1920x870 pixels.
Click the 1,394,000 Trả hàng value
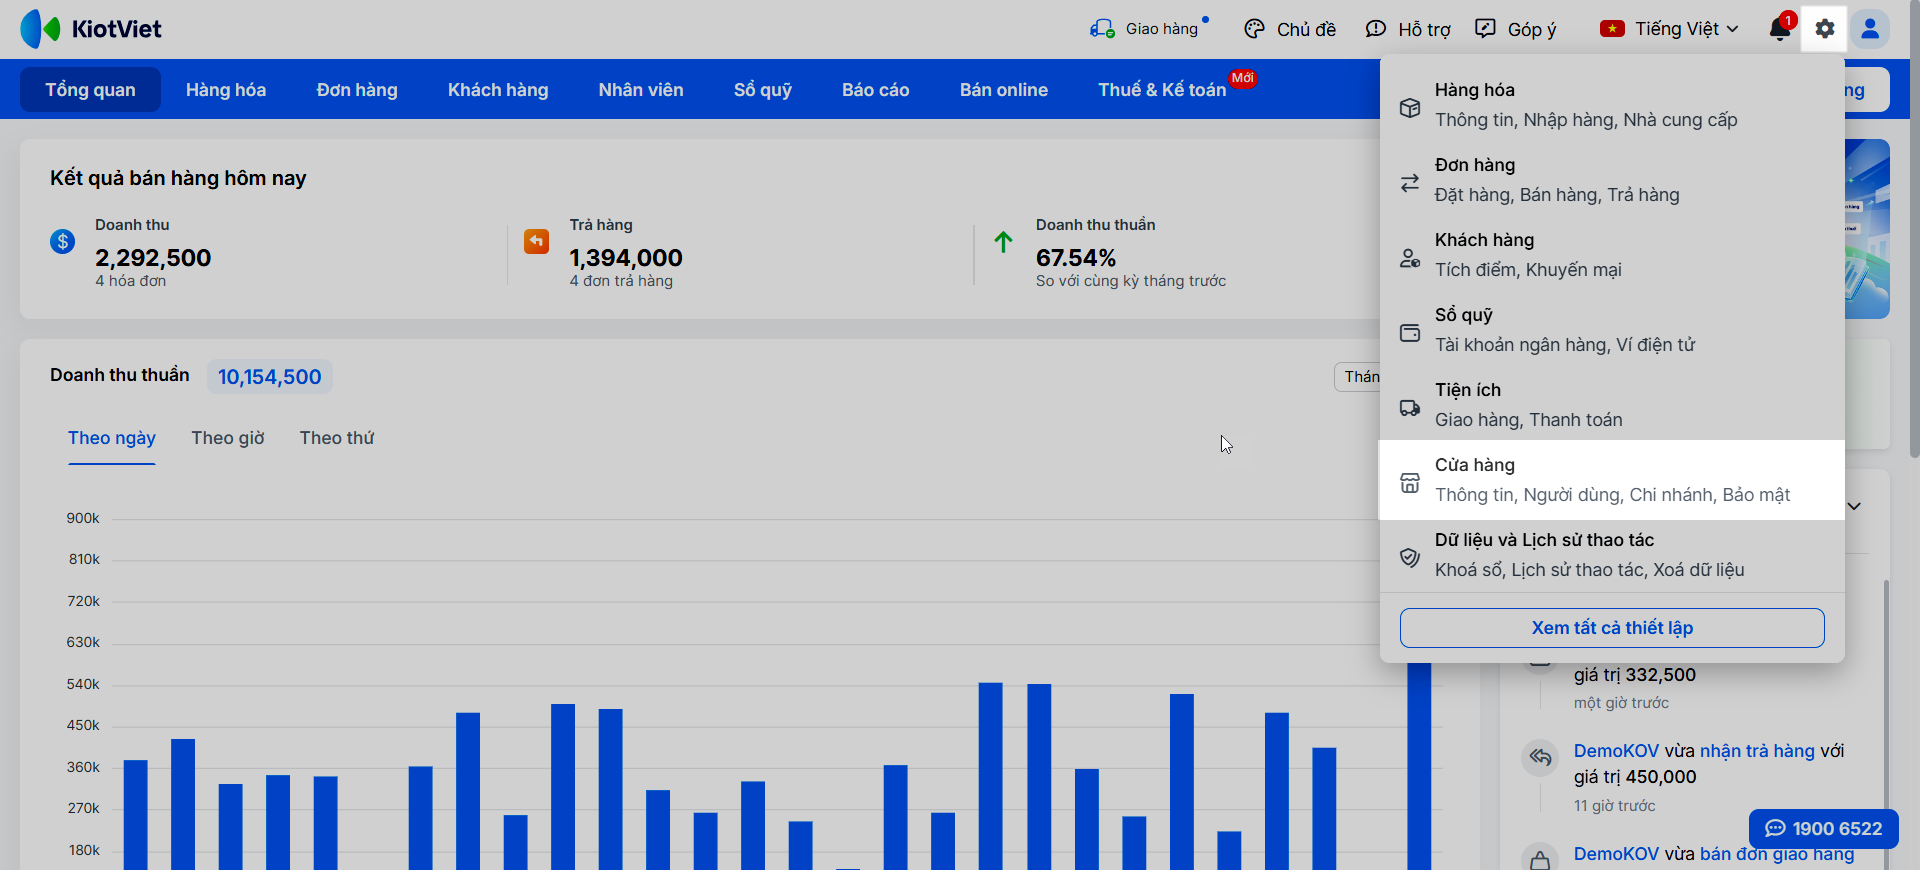tap(626, 258)
